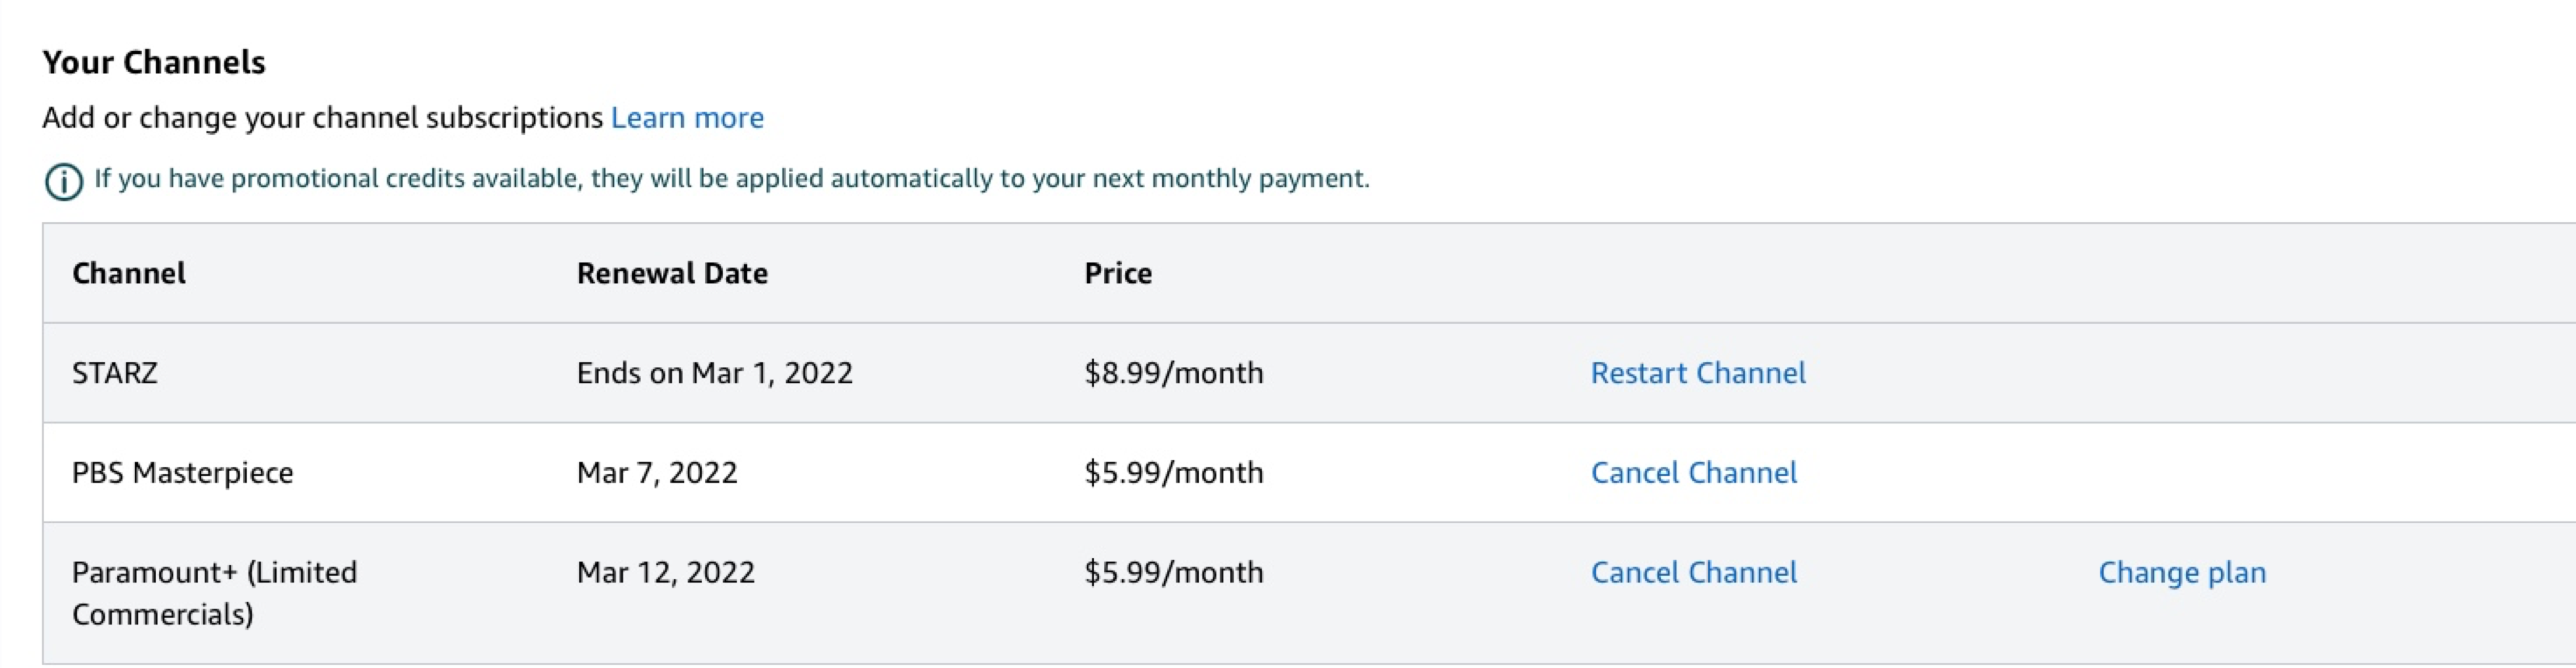
Task: Click the Mar 12, 2022 renewal date
Action: tap(665, 573)
